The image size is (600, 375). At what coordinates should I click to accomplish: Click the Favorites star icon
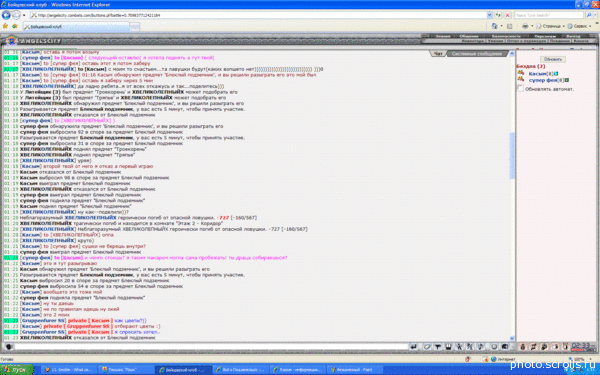(5, 26)
